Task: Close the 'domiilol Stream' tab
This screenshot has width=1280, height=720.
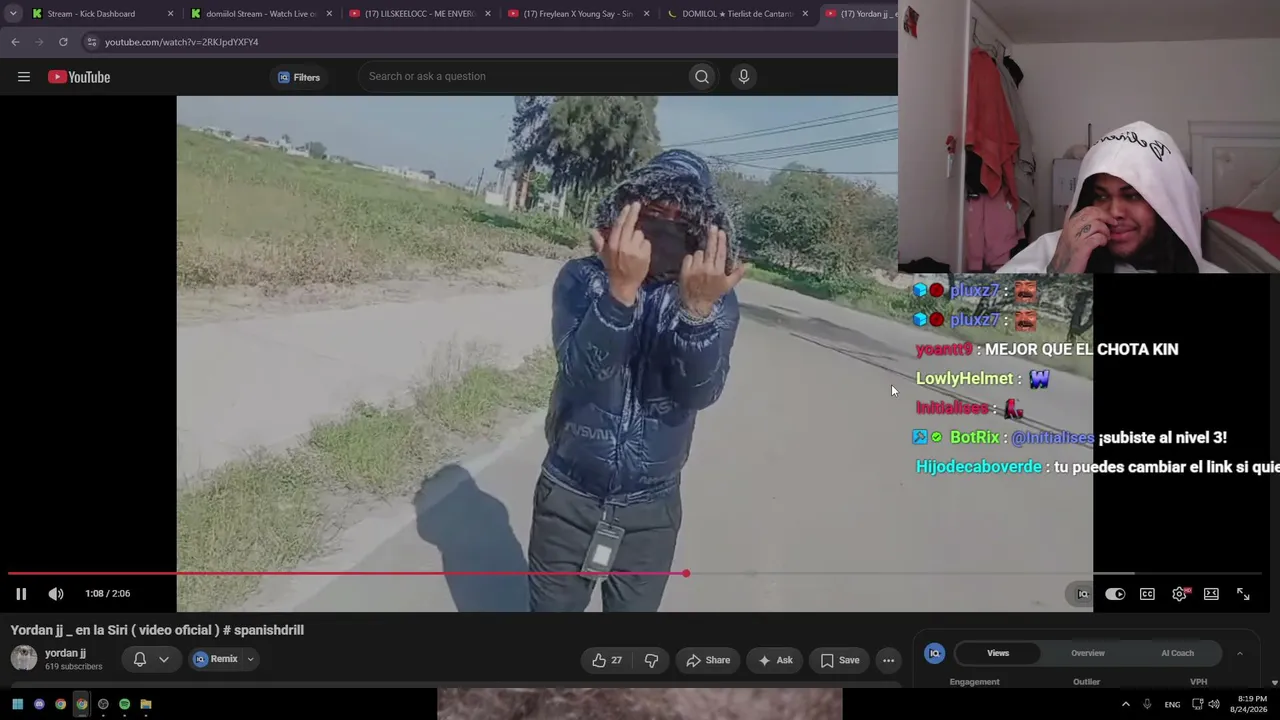Action: [x=329, y=14]
